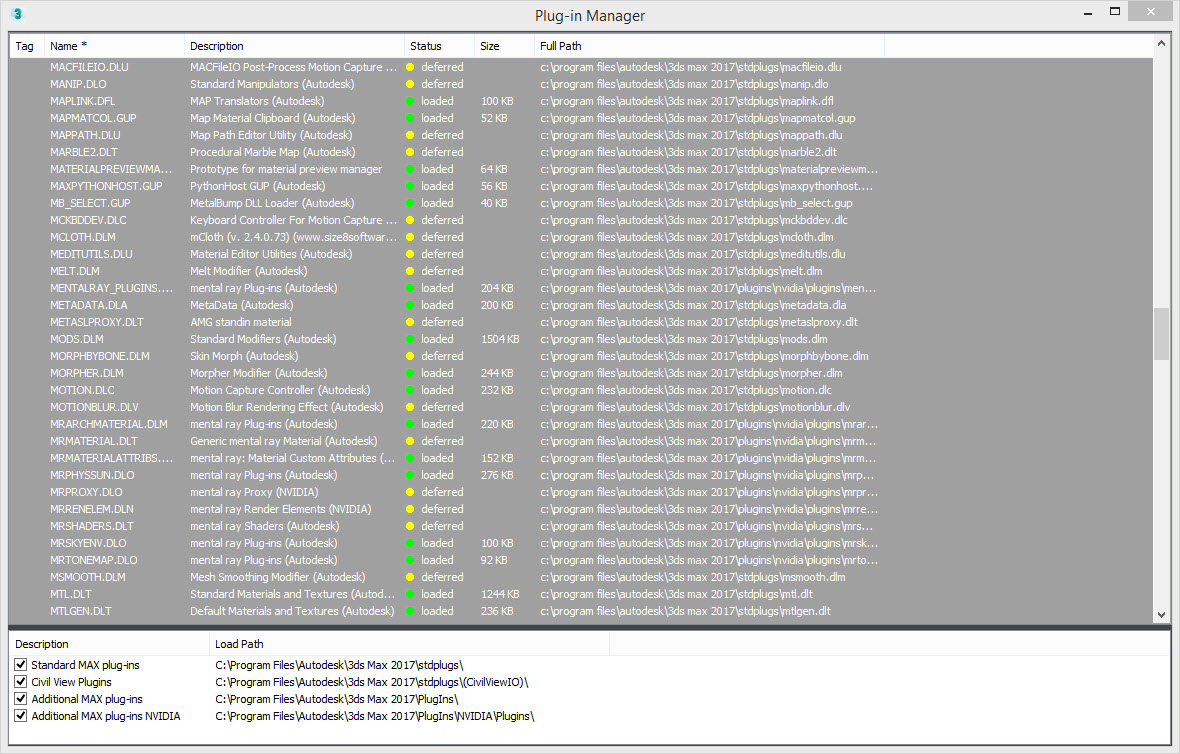Image resolution: width=1180 pixels, height=754 pixels.
Task: Click the lower pane Description column header
Action: tap(109, 644)
